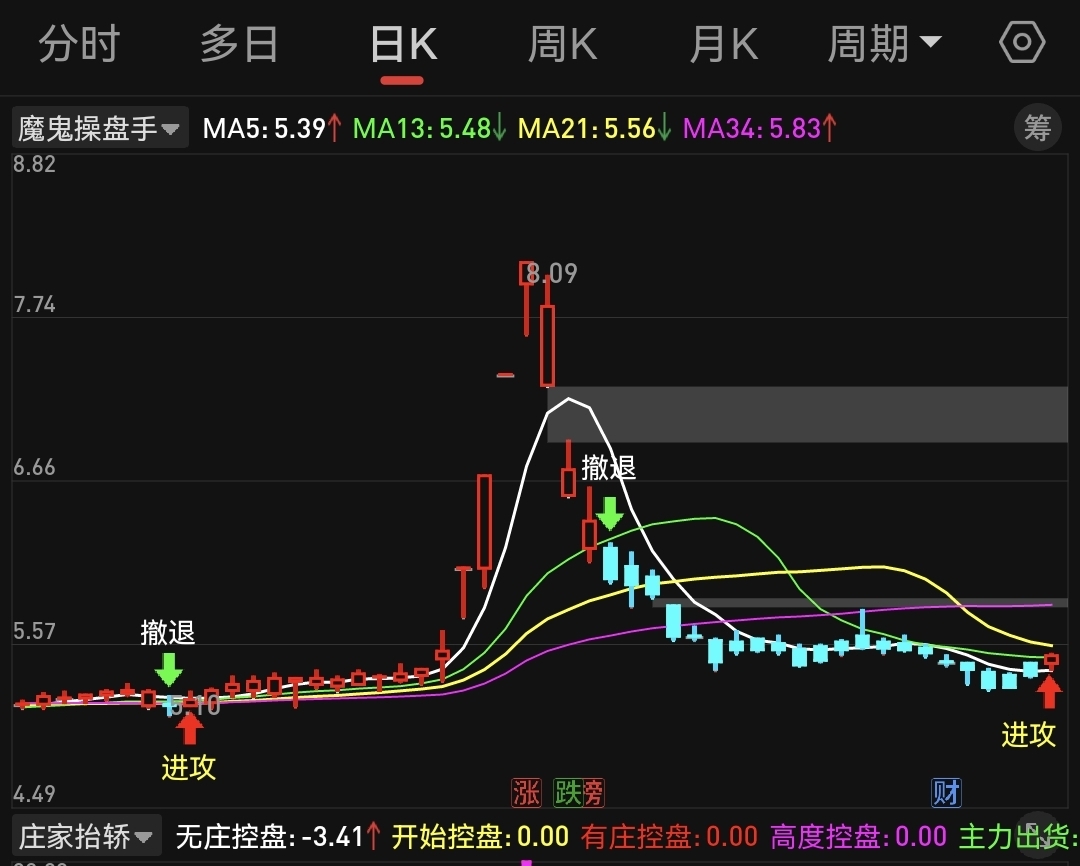Open the 魔鬼操盘手 indicator dropdown
The width and height of the screenshot is (1080, 866).
point(100,128)
